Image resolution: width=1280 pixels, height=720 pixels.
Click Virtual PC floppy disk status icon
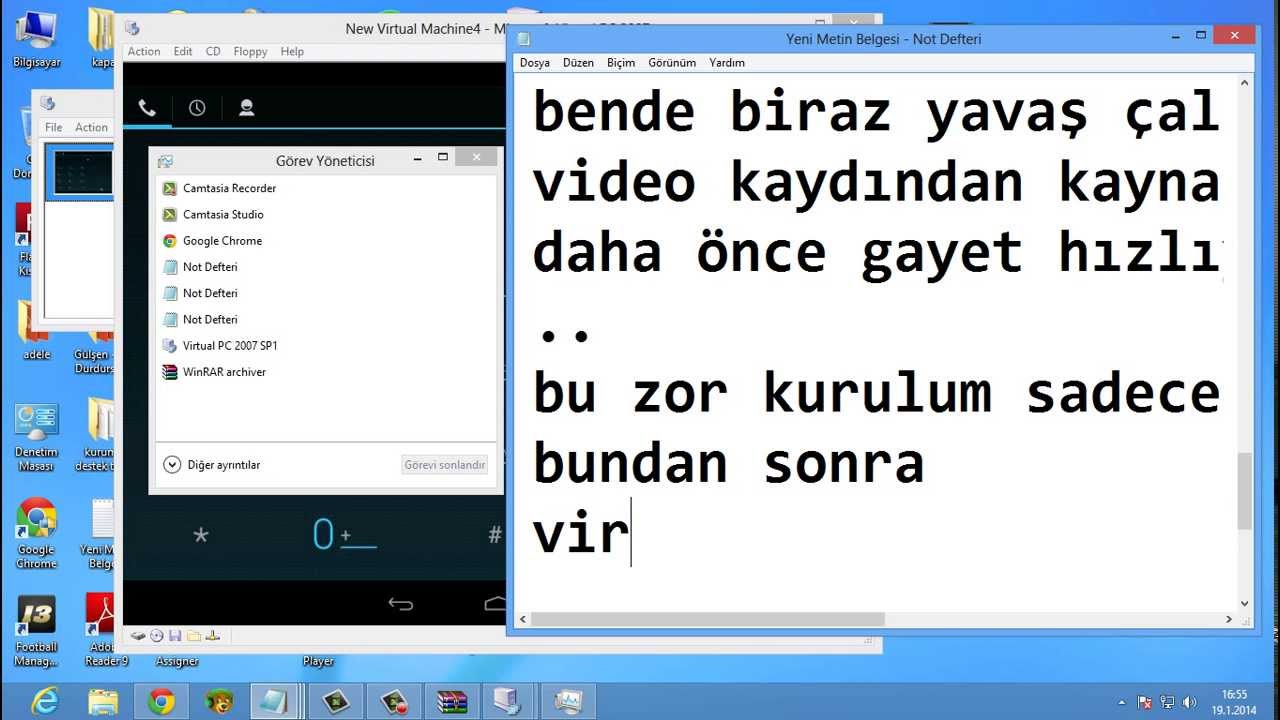tap(175, 635)
